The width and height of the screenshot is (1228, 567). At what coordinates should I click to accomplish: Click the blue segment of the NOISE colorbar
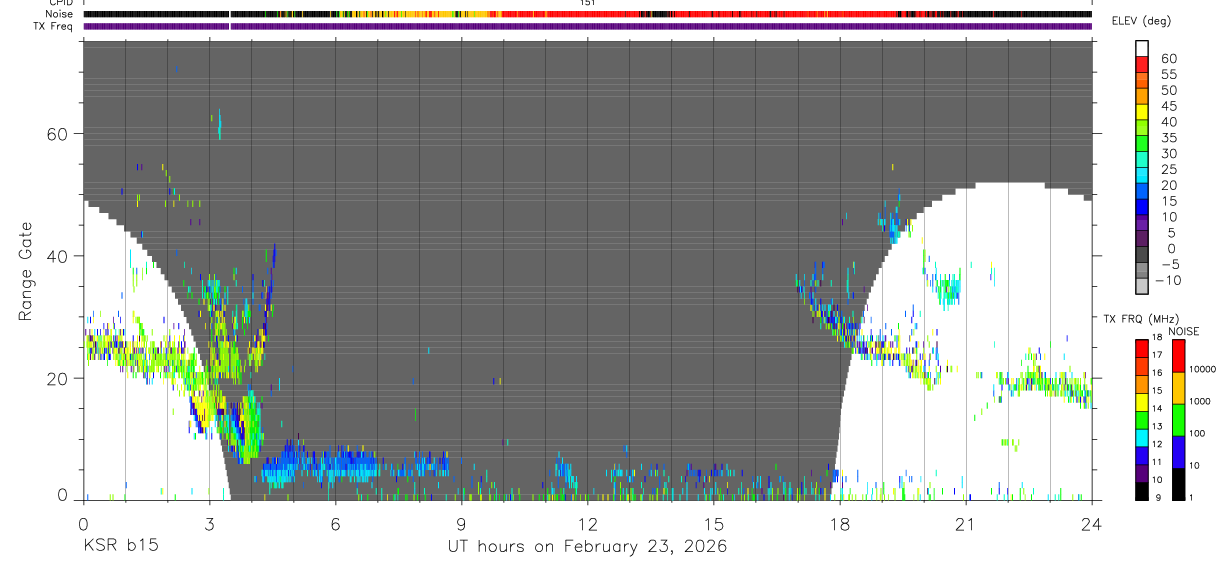tap(1178, 452)
